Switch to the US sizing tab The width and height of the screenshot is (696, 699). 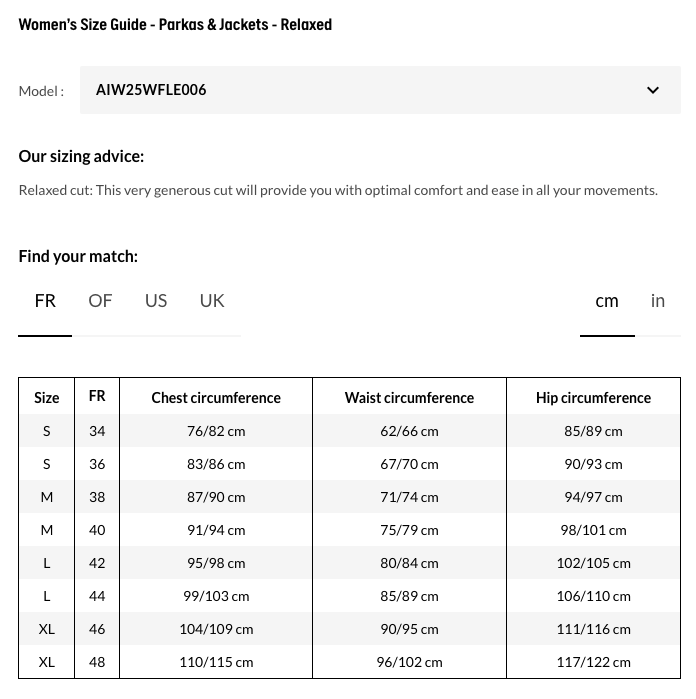tap(156, 301)
